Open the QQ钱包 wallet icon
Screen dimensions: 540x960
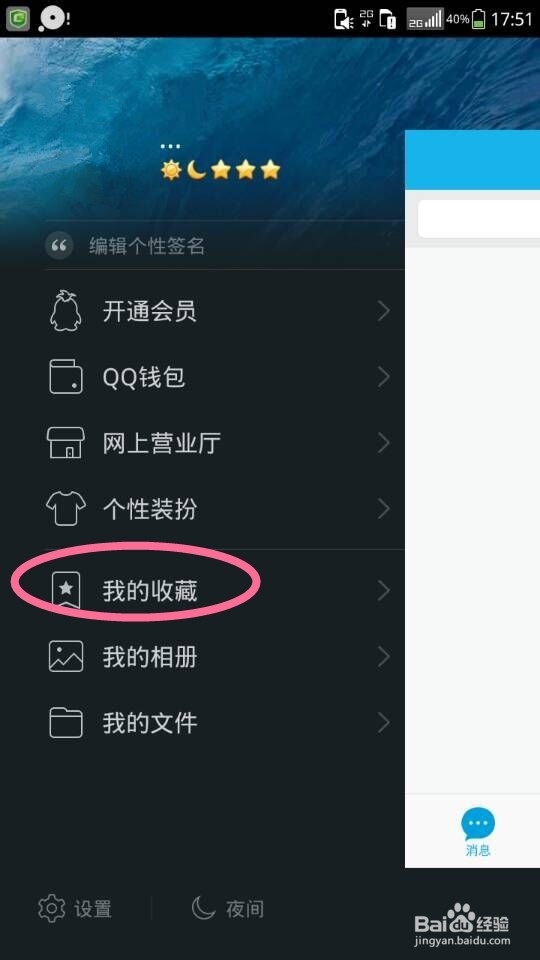(x=66, y=377)
